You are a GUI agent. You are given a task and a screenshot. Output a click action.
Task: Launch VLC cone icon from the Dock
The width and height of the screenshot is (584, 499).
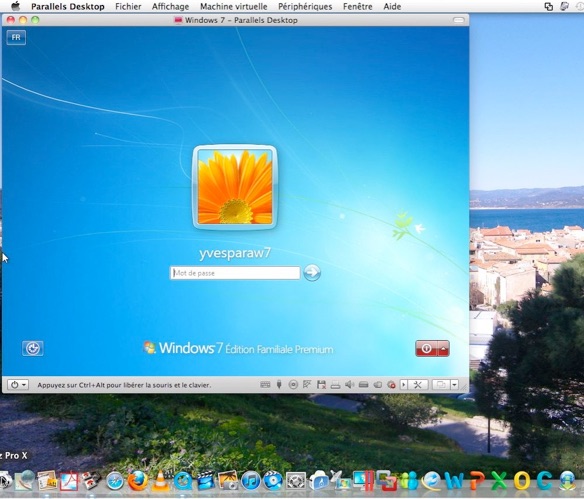click(x=160, y=480)
